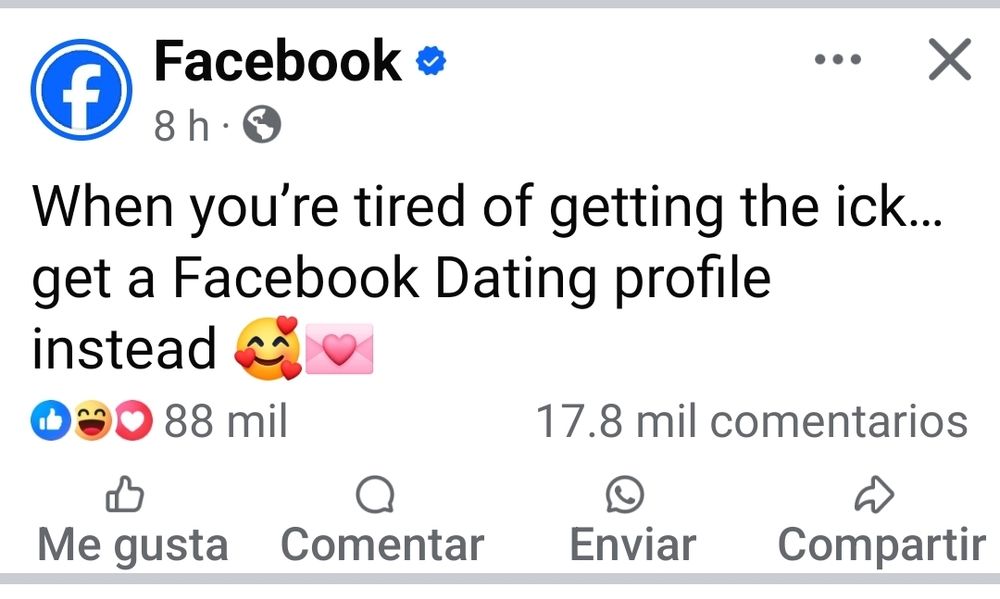
Task: Click the red heart love reaction icon
Action: pyautogui.click(x=133, y=420)
